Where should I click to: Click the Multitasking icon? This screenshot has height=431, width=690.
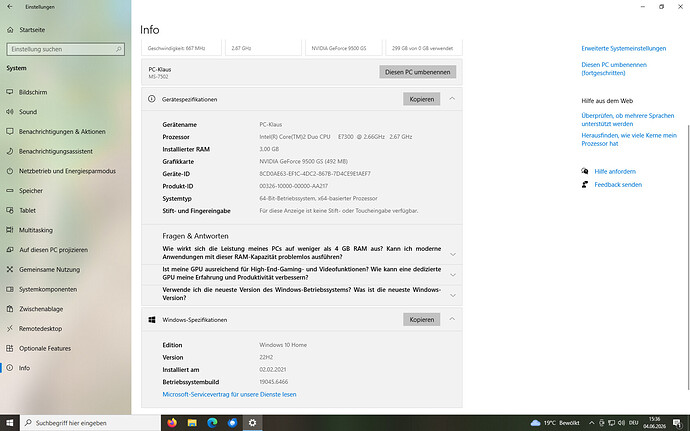click(x=10, y=230)
